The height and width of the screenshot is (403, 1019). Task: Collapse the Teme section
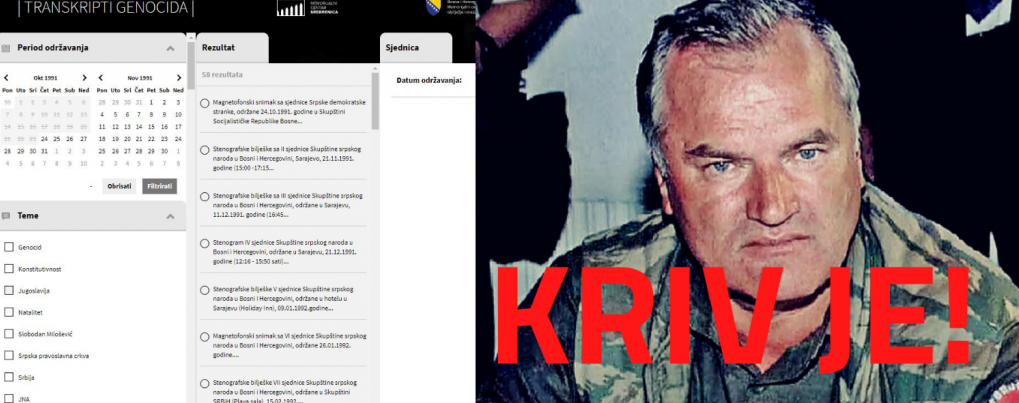click(x=170, y=216)
